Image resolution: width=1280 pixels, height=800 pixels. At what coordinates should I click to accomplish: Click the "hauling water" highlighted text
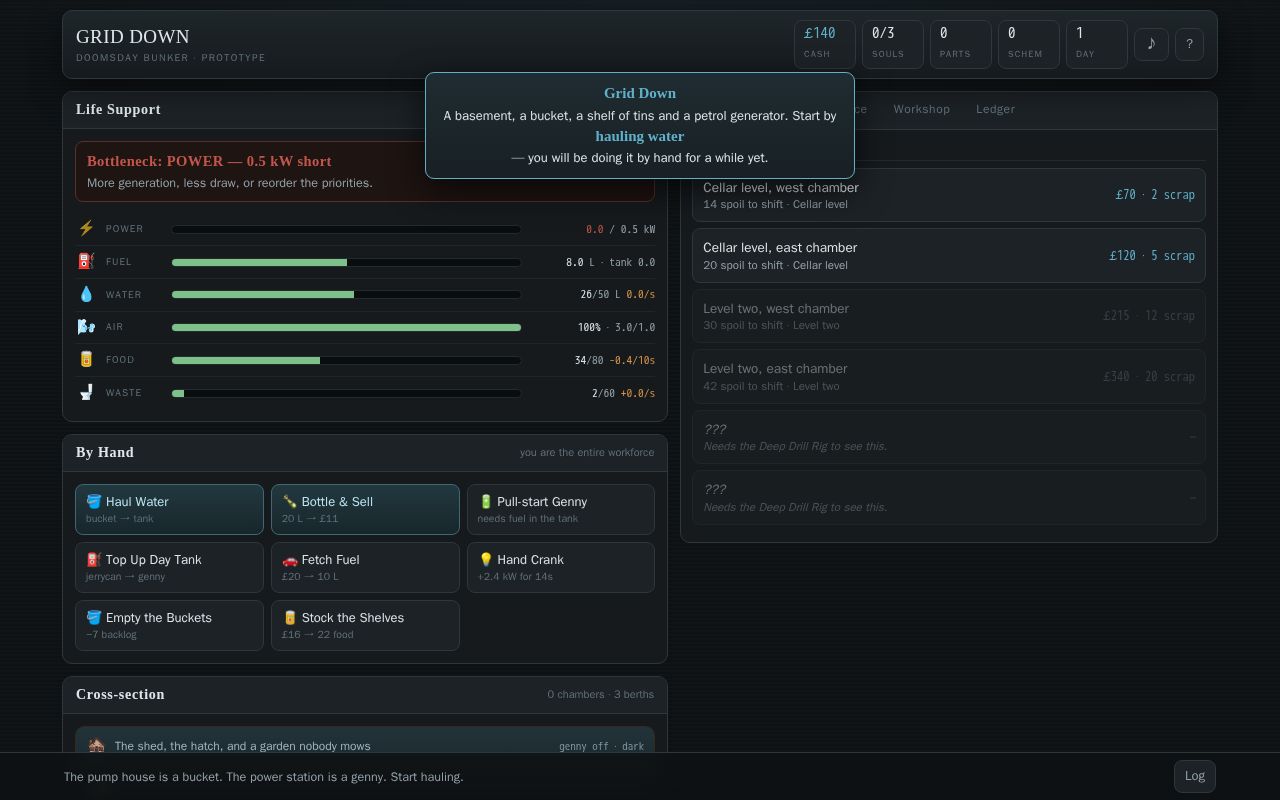[640, 136]
